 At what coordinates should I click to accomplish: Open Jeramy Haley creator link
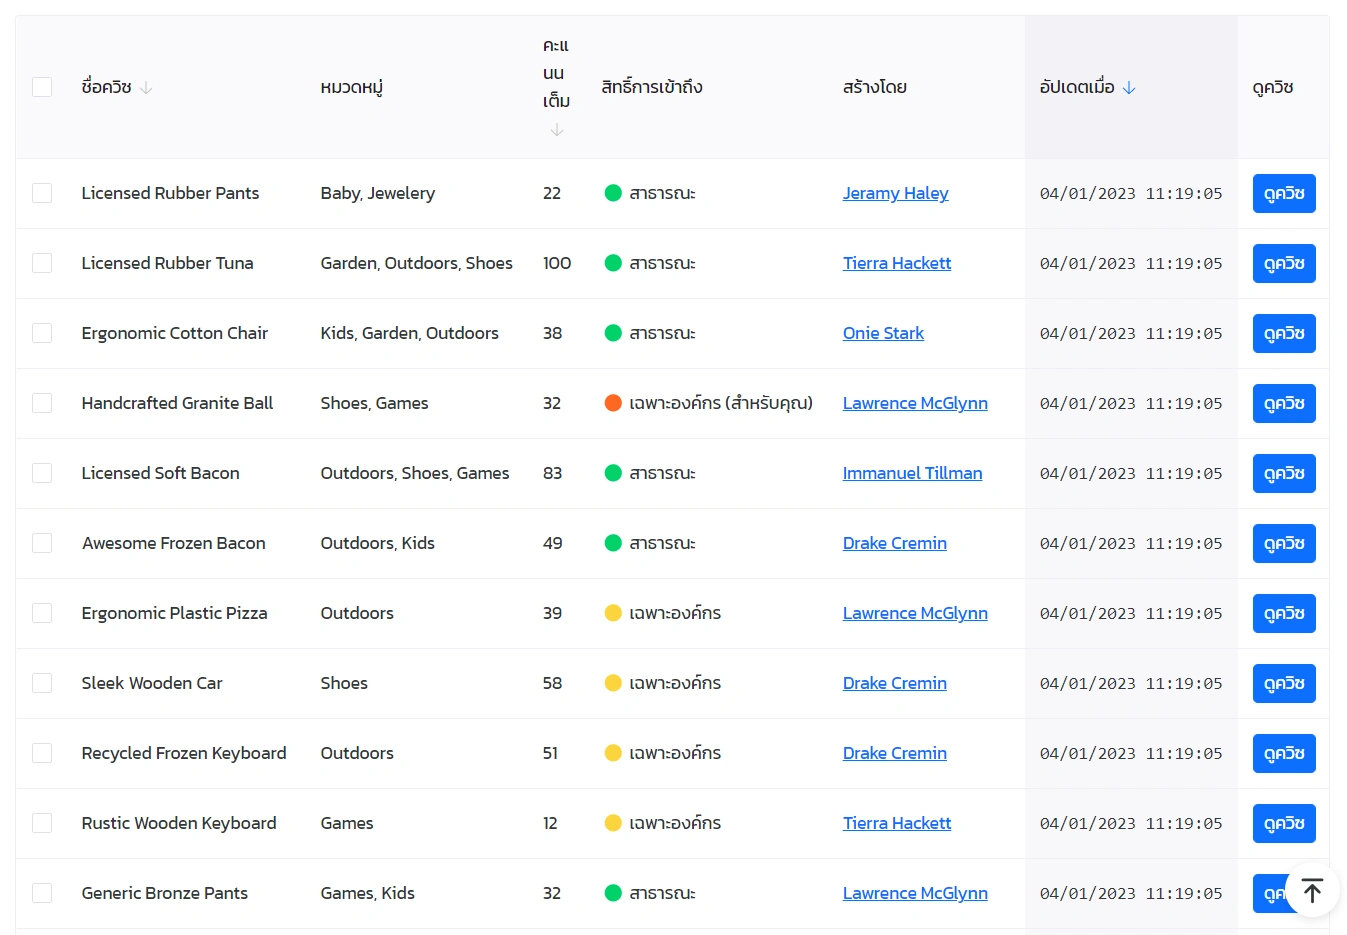(x=895, y=193)
